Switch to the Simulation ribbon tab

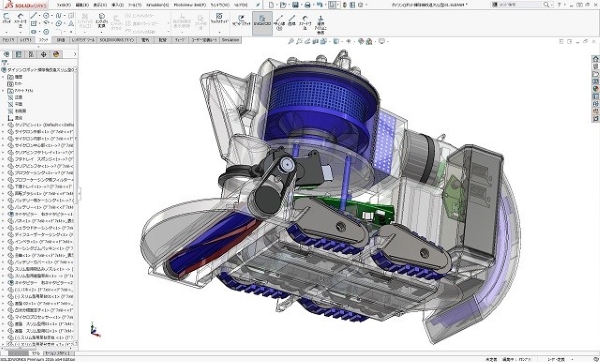[x=230, y=40]
